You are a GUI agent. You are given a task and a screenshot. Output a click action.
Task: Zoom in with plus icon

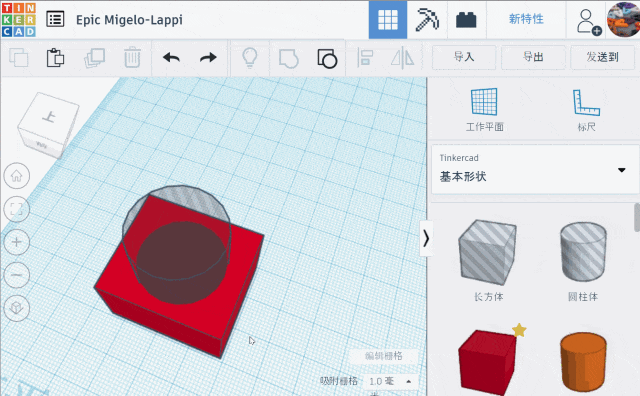17,242
